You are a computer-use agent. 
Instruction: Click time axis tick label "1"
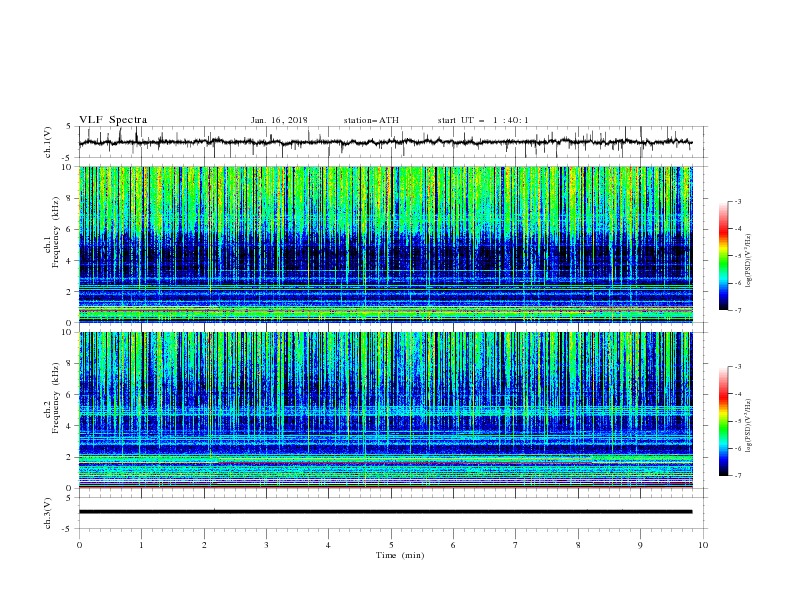point(141,545)
